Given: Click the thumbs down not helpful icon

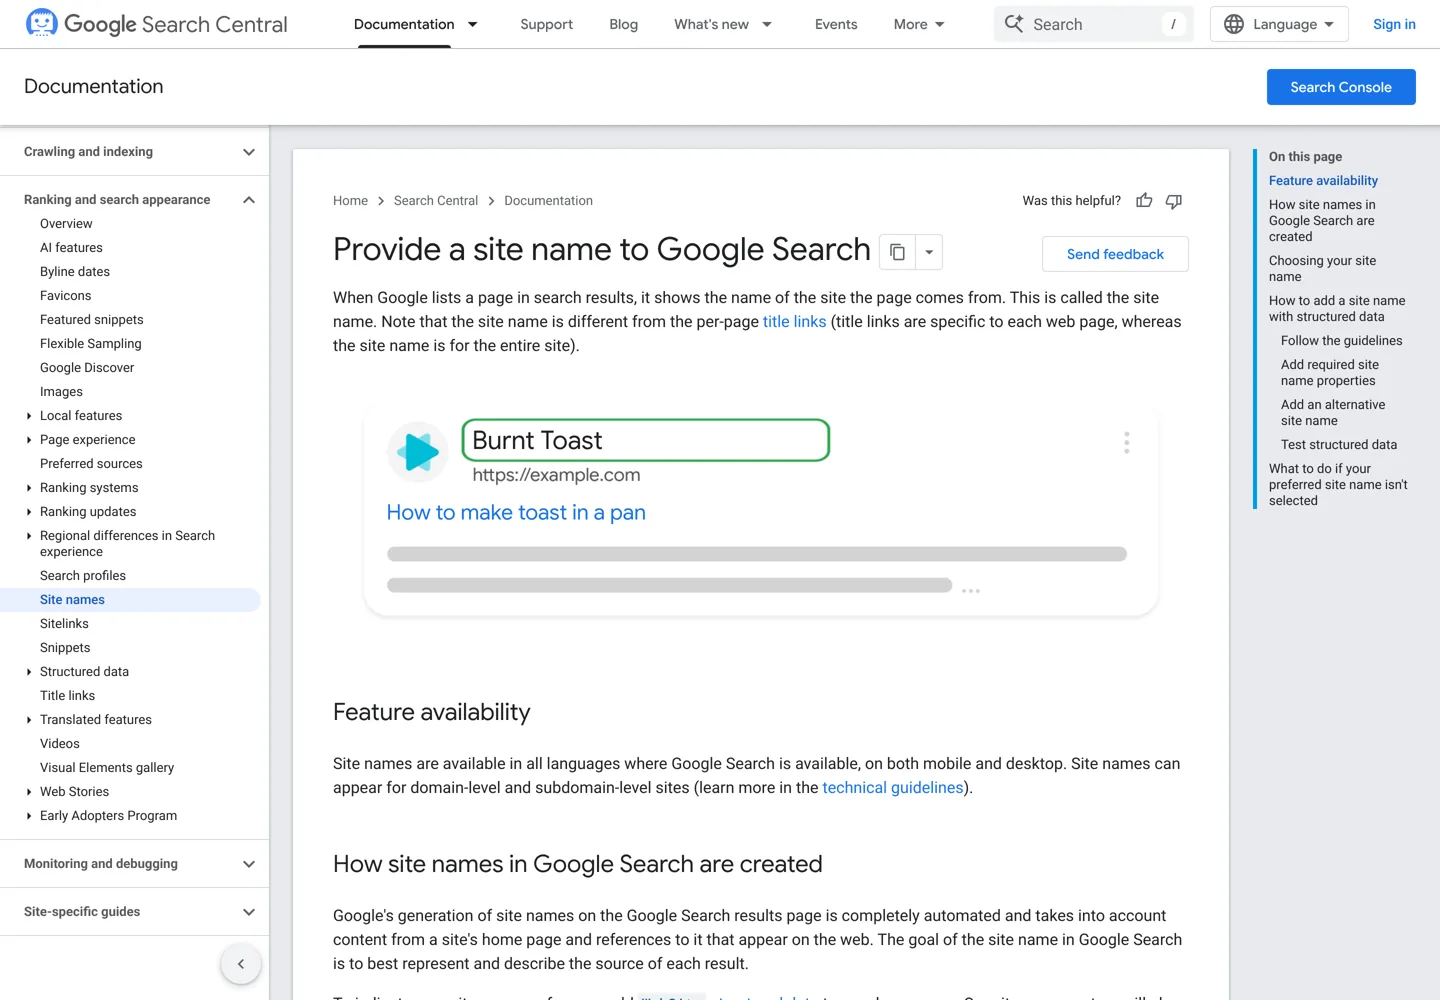Looking at the screenshot, I should tap(1174, 201).
